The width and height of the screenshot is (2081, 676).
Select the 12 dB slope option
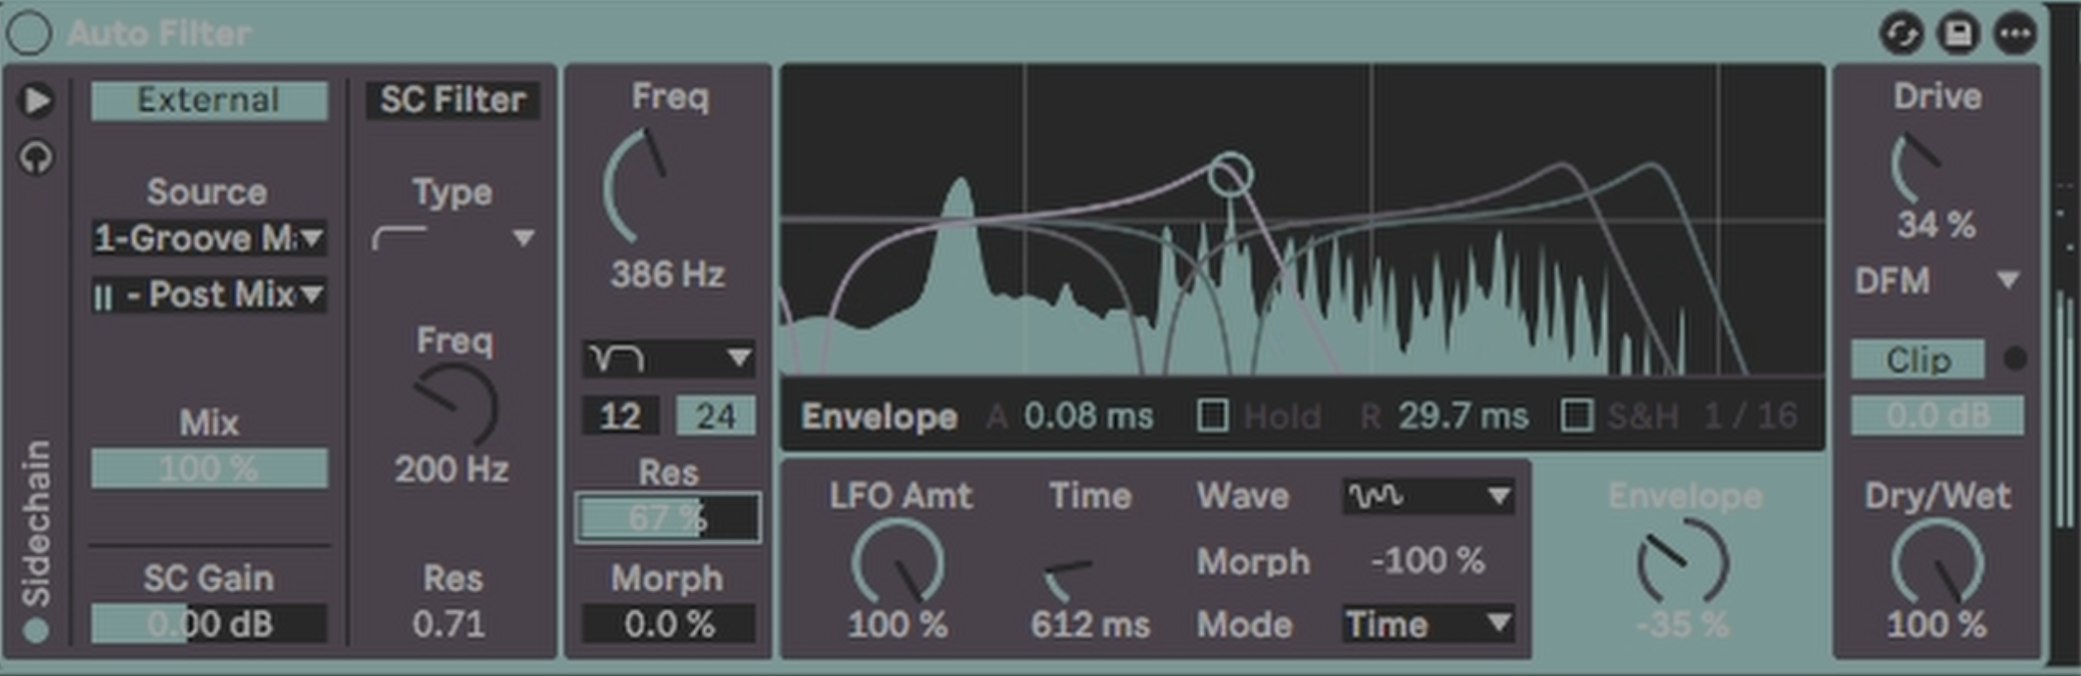pos(620,415)
